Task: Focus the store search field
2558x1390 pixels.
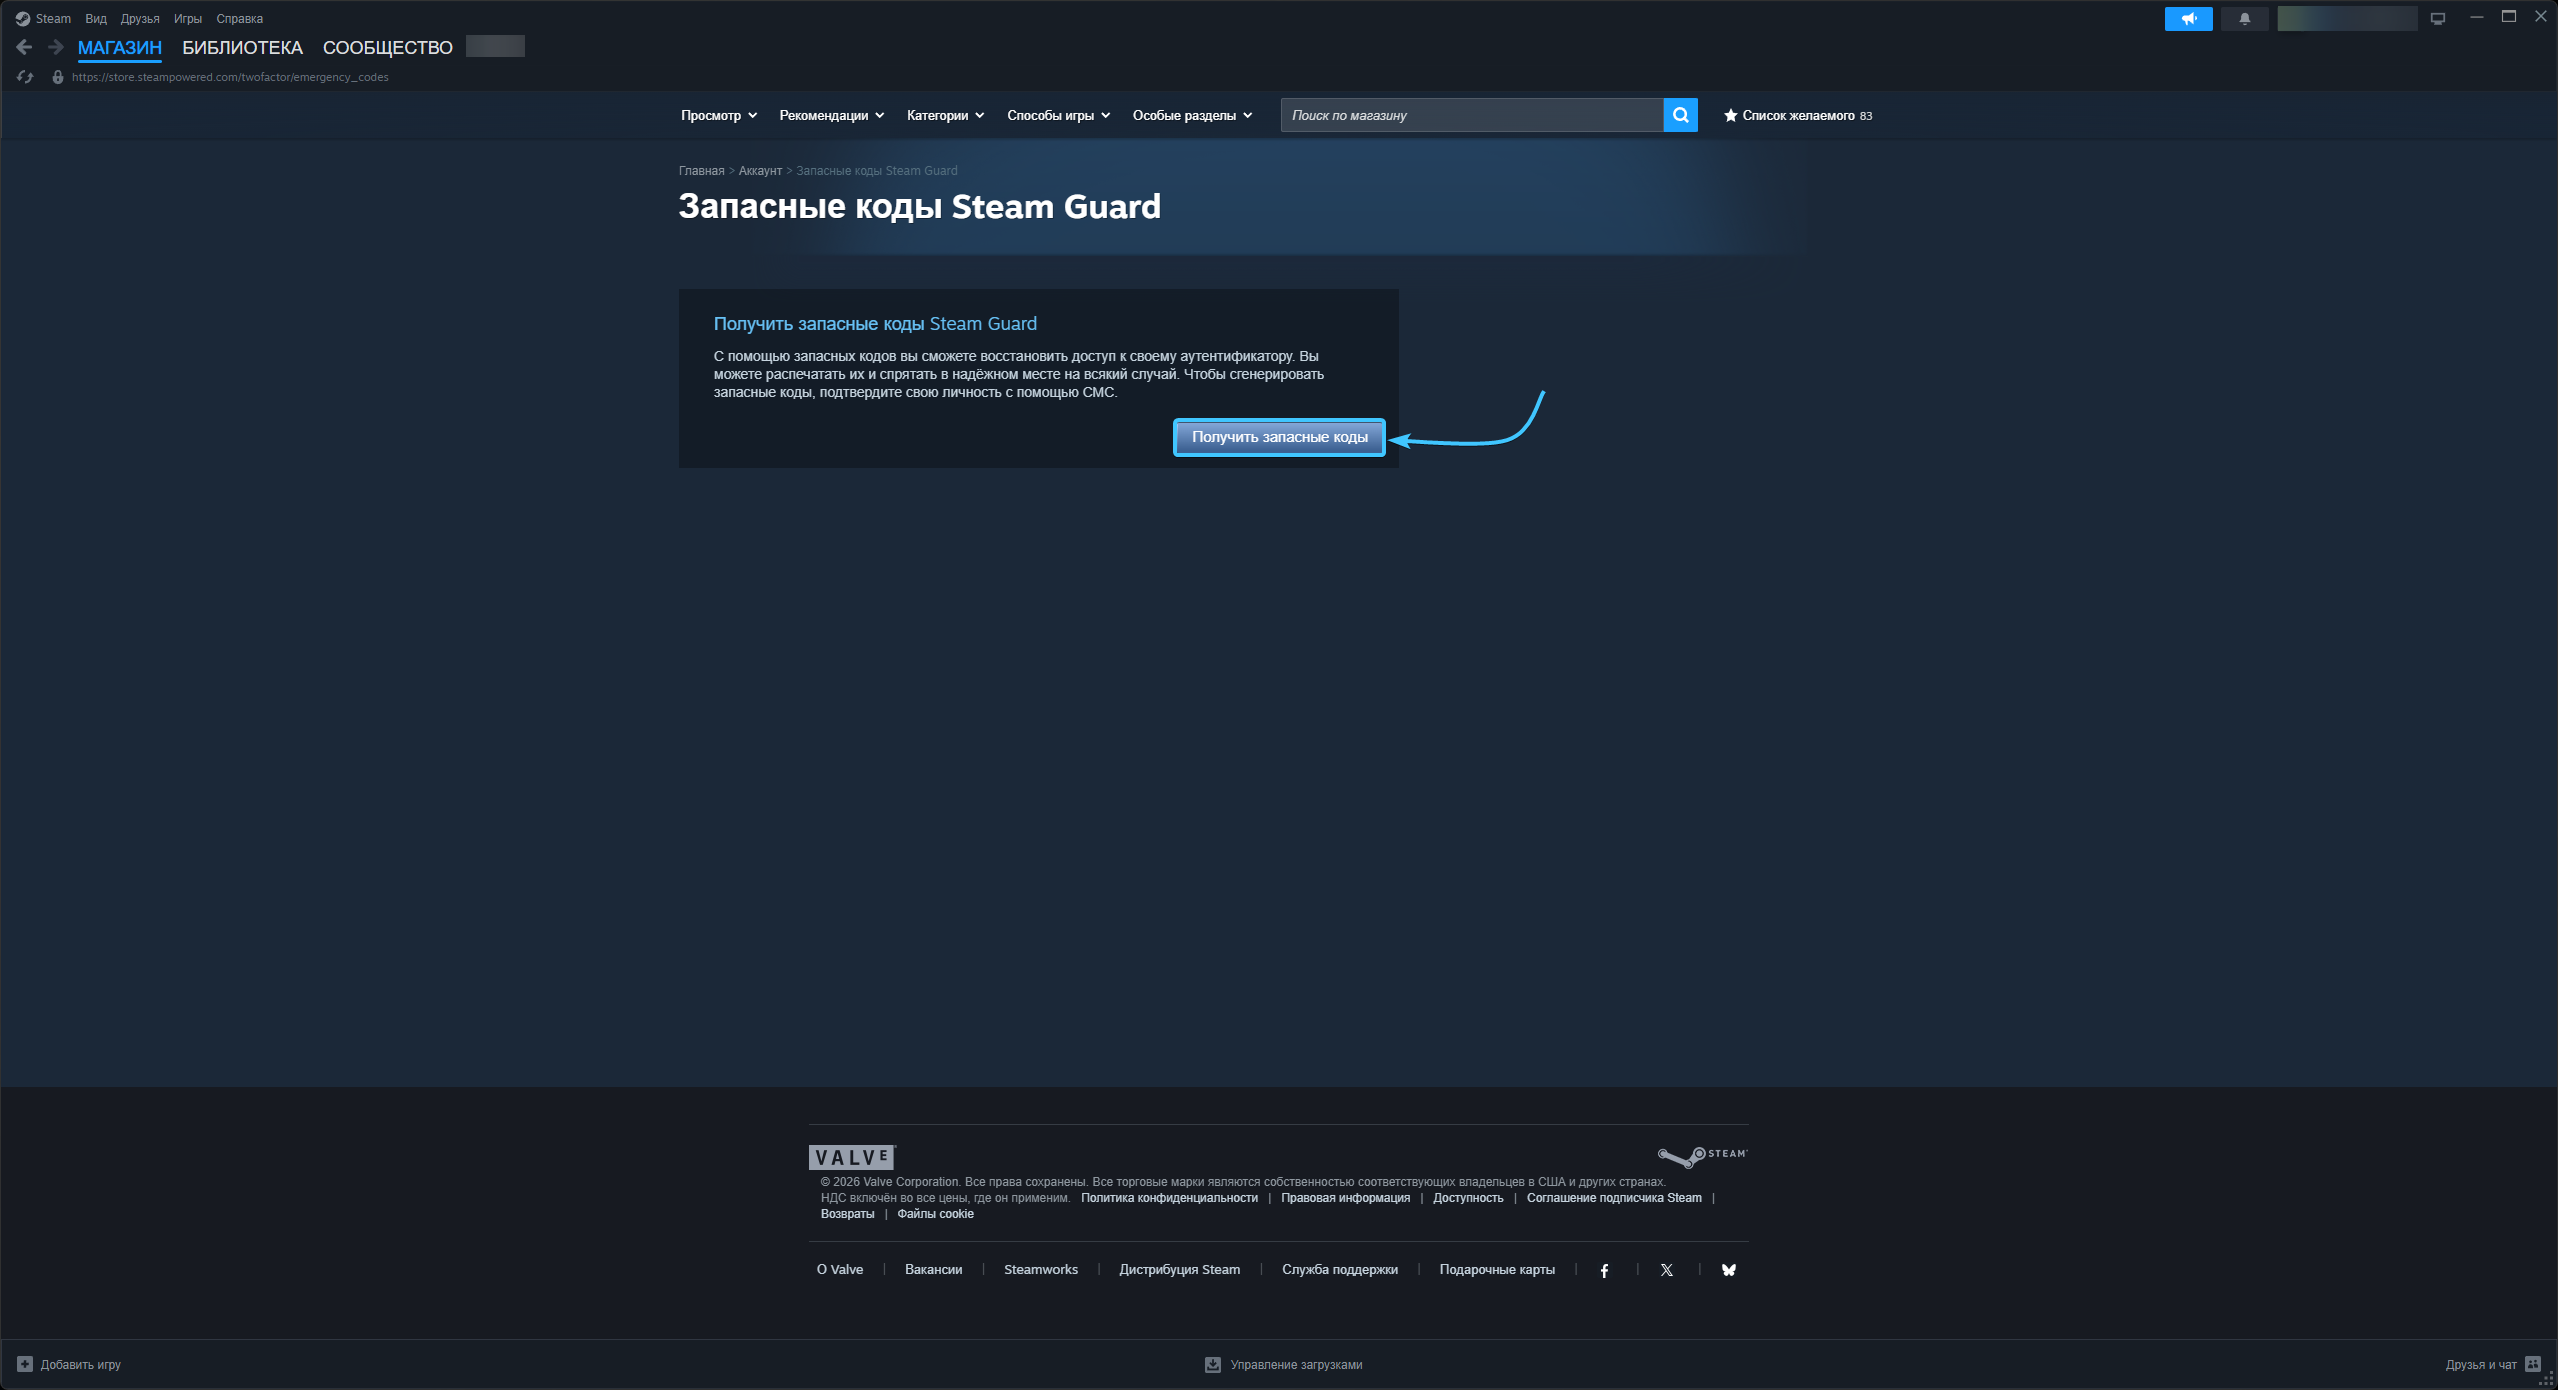Action: click(1470, 115)
